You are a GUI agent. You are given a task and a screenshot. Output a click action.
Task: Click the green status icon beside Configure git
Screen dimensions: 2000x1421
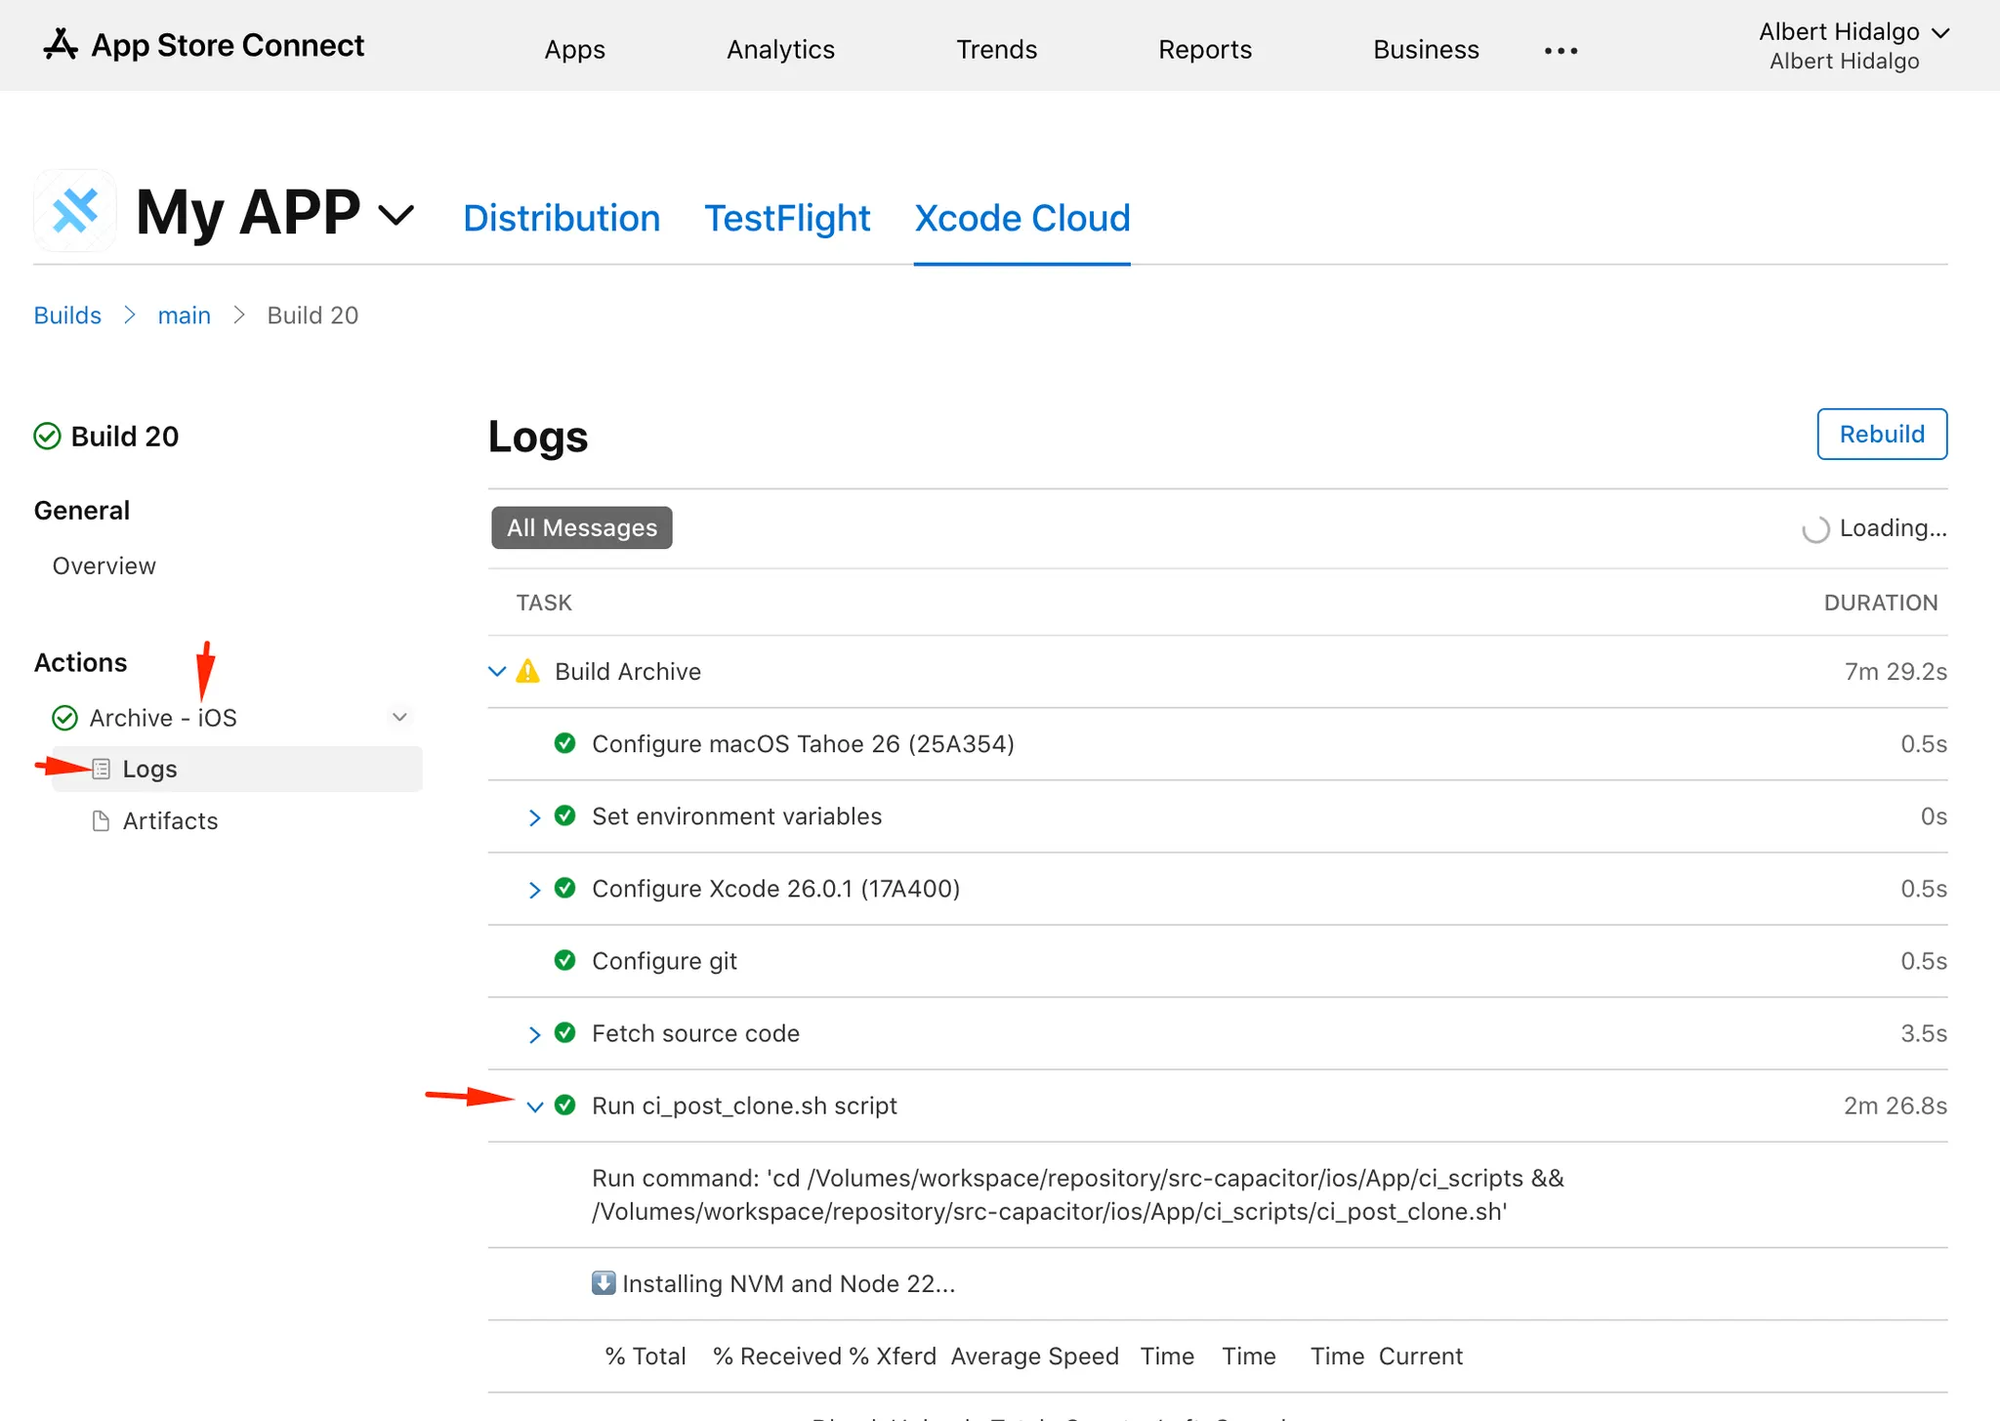tap(565, 961)
